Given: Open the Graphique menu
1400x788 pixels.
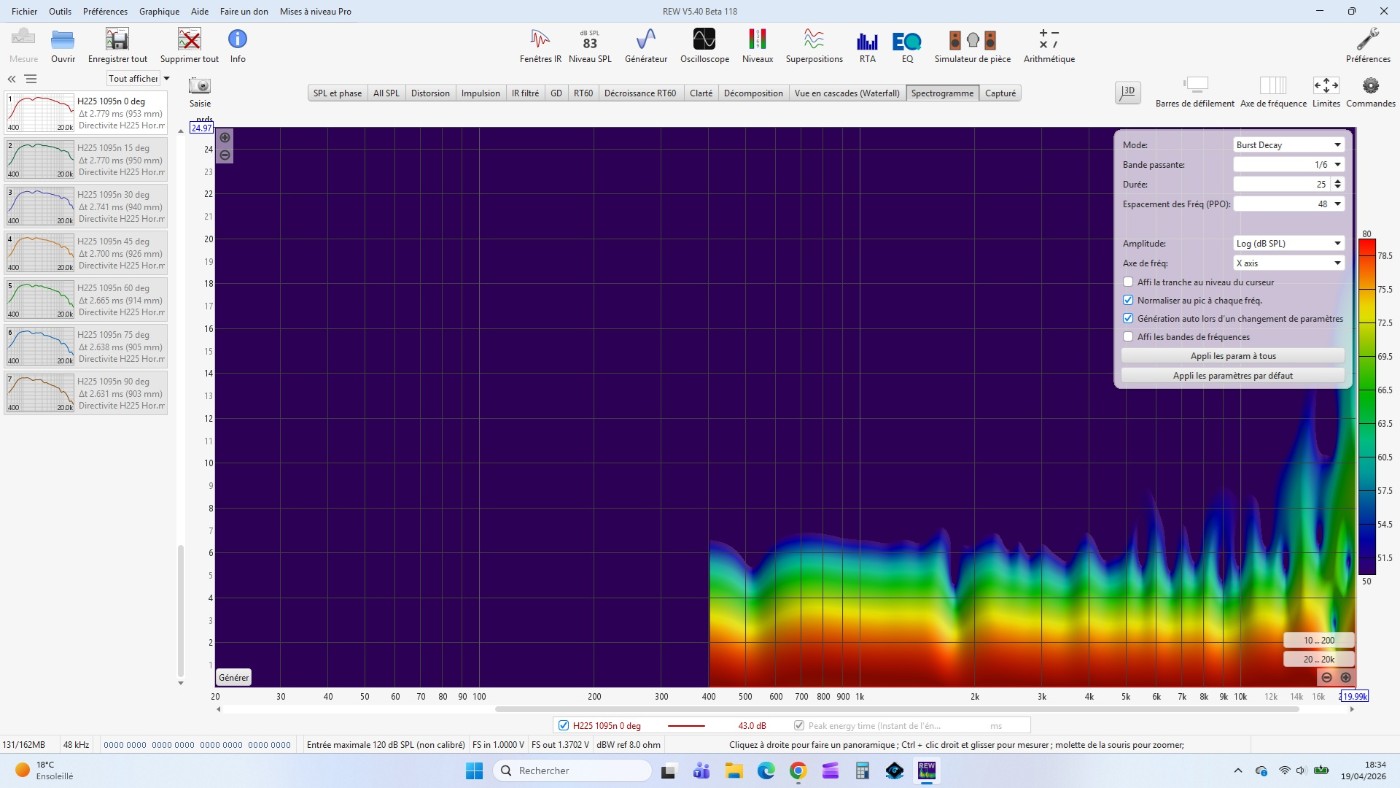Looking at the screenshot, I should point(159,11).
